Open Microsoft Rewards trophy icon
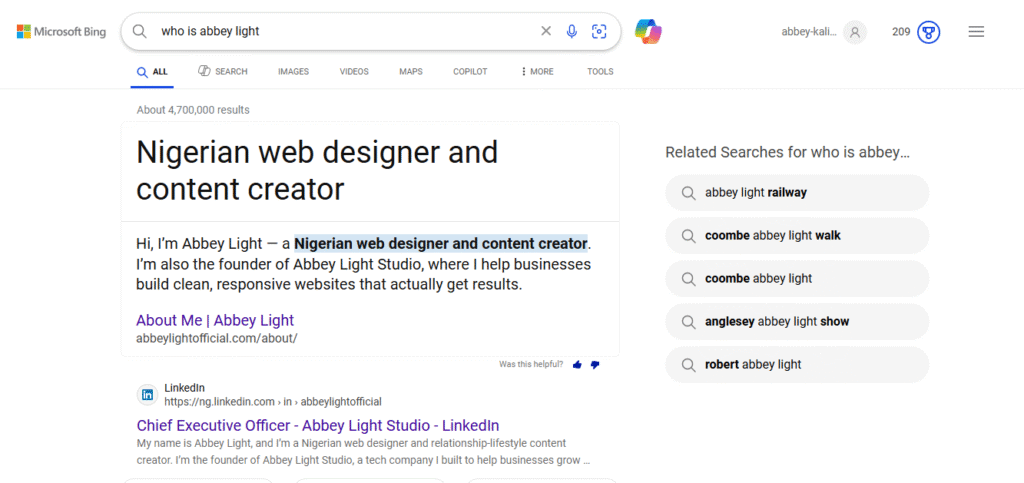Image resolution: width=1024 pixels, height=483 pixels. tap(928, 31)
